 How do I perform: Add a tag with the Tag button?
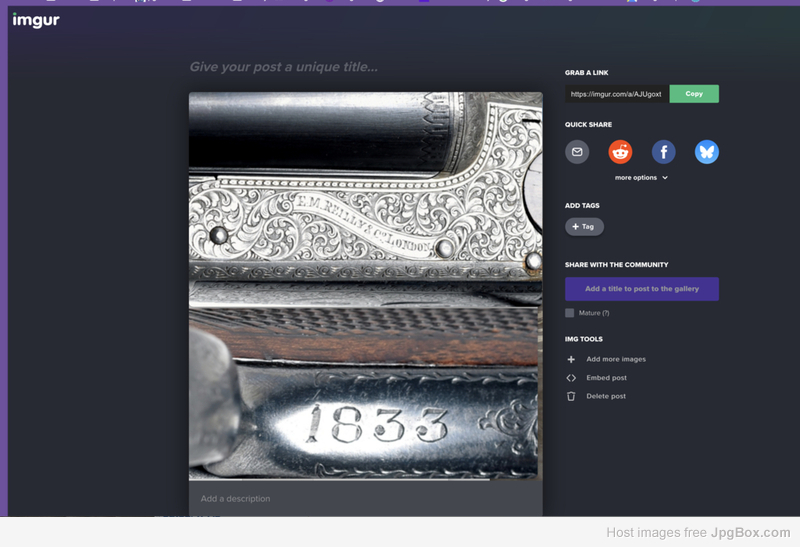point(584,227)
